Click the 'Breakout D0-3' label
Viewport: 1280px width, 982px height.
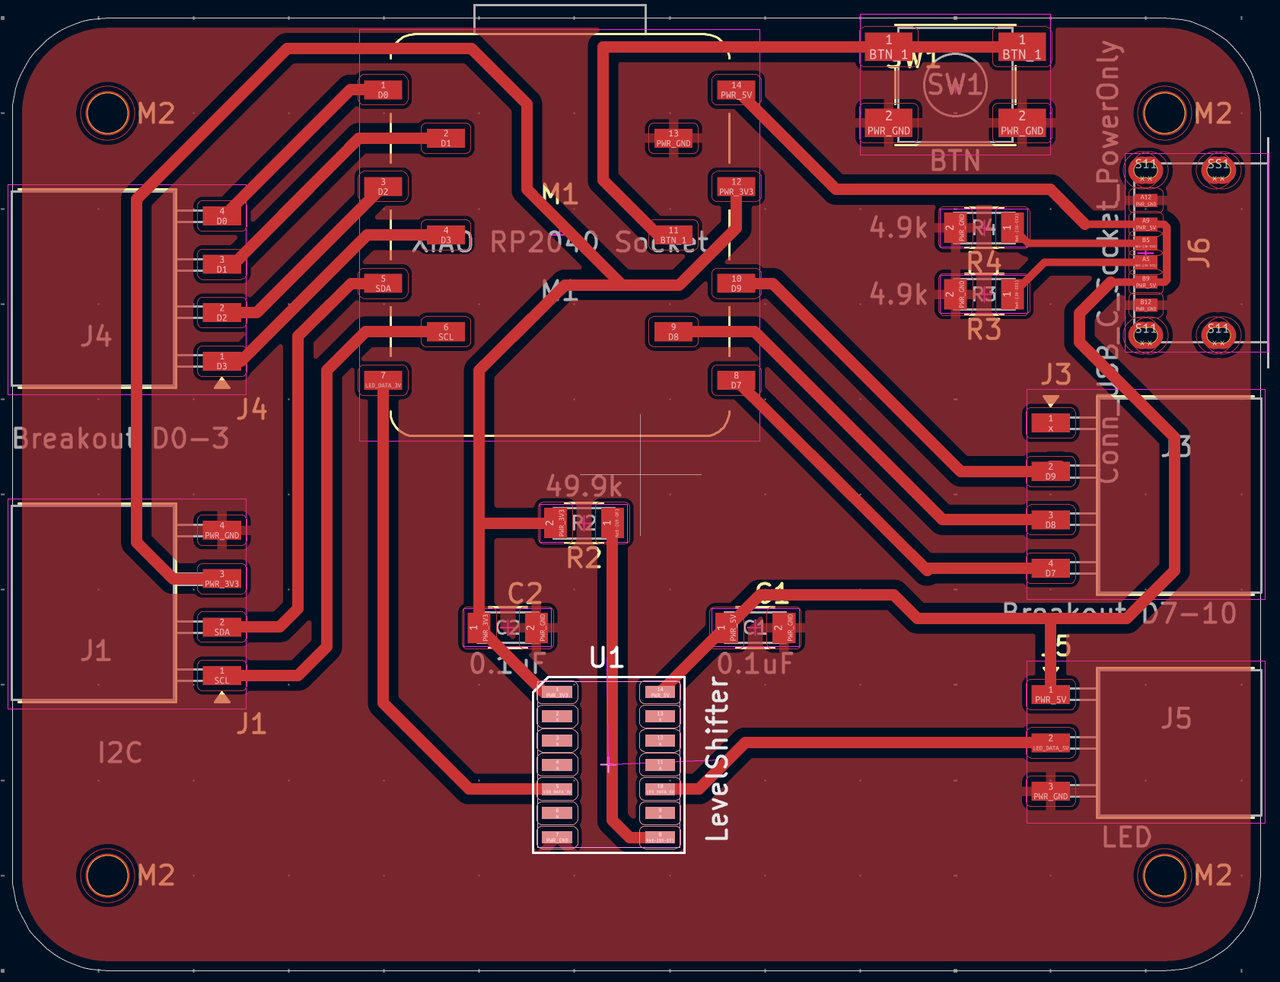click(121, 438)
